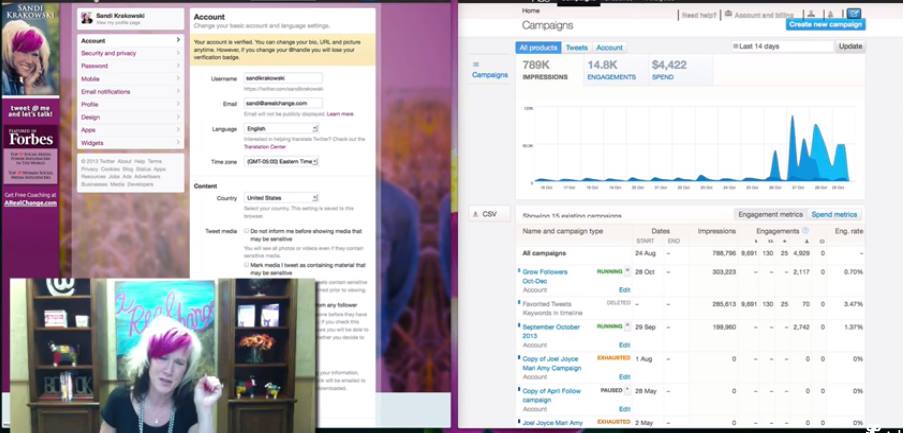
Task: Select the All products tab
Action: coord(538,48)
